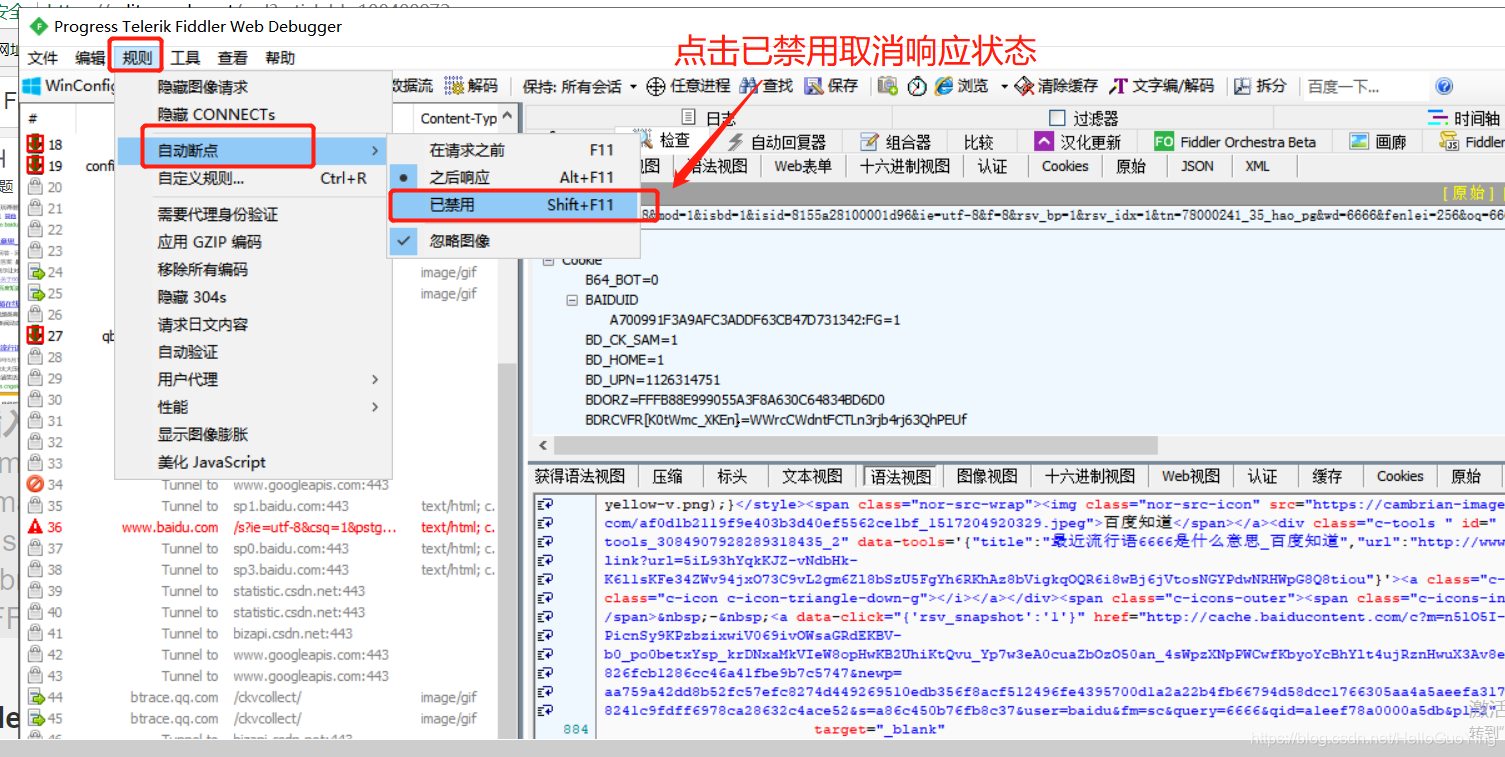Open the Log (日志) tab
The height and width of the screenshot is (757, 1505).
pyautogui.click(x=710, y=118)
